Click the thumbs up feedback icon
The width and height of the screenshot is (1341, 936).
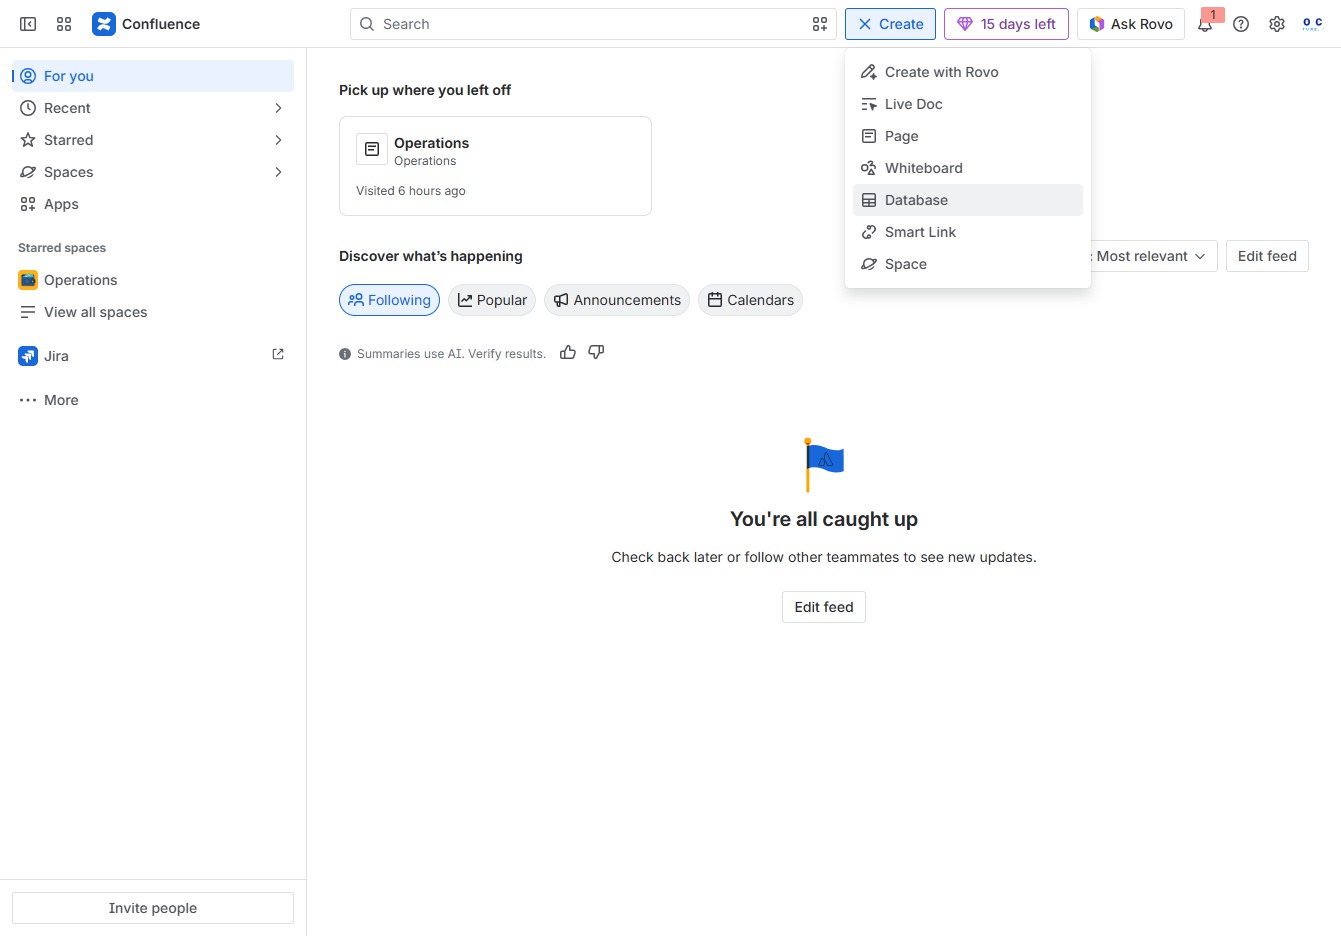pos(568,352)
